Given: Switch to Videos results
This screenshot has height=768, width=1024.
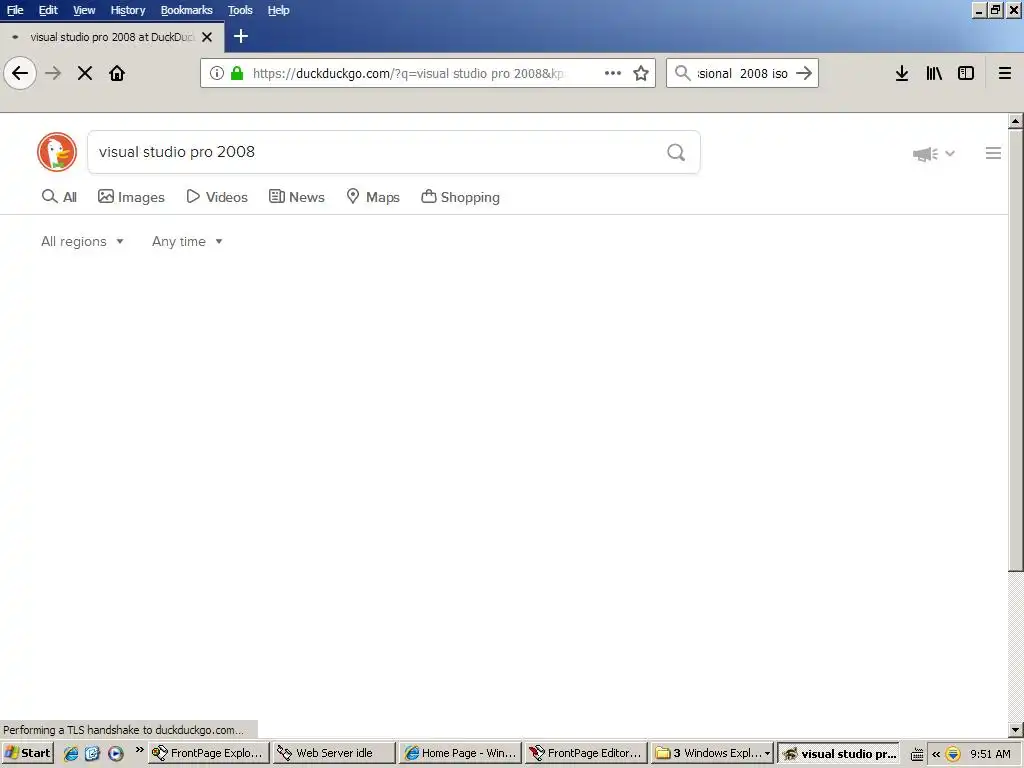Looking at the screenshot, I should pos(217,197).
